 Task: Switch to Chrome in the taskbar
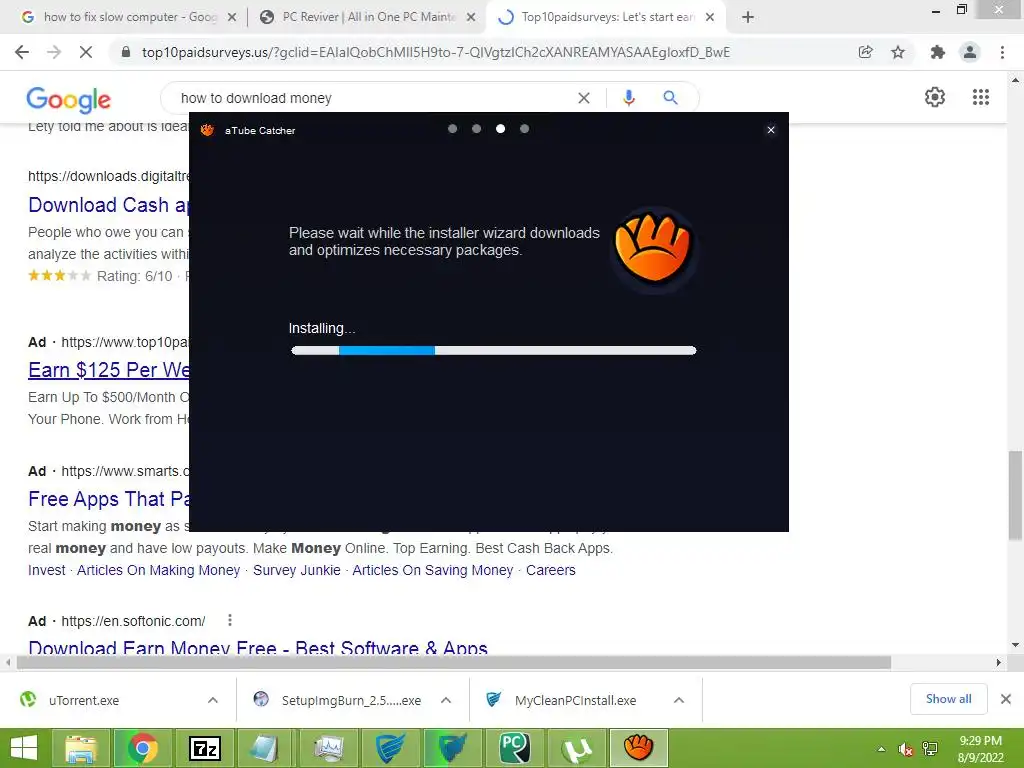pyautogui.click(x=142, y=748)
